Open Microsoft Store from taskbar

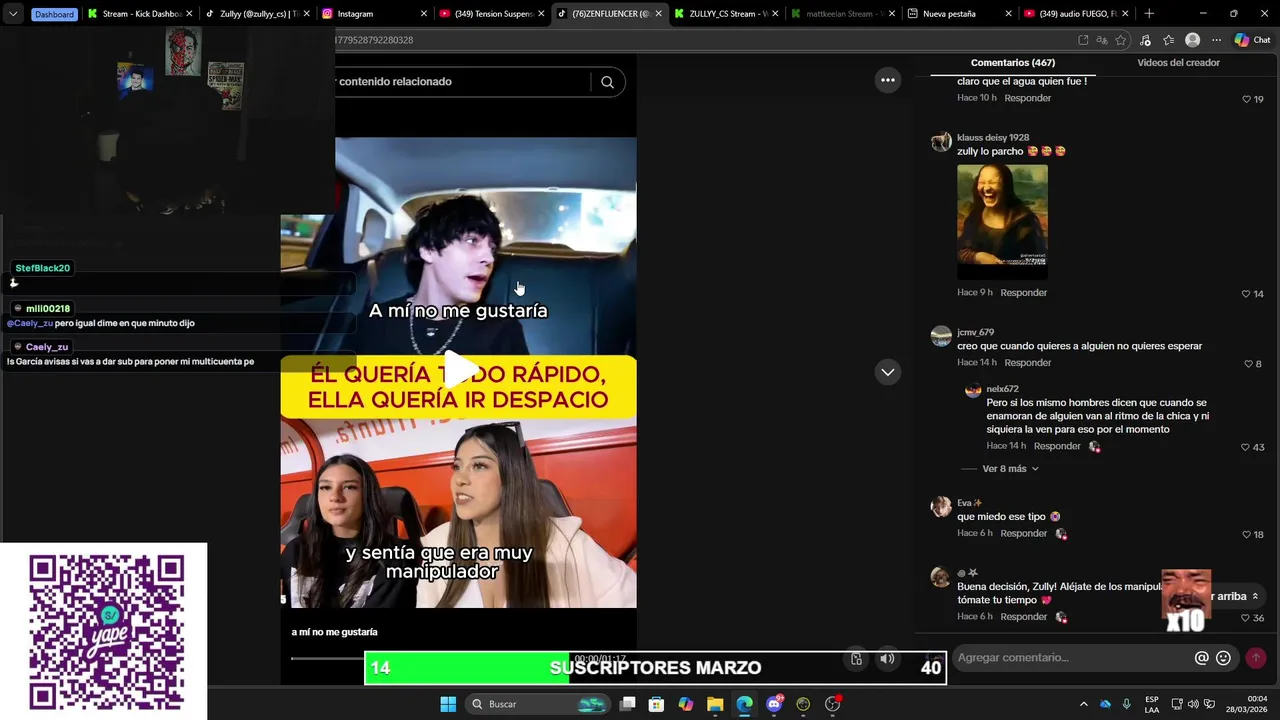(x=657, y=704)
